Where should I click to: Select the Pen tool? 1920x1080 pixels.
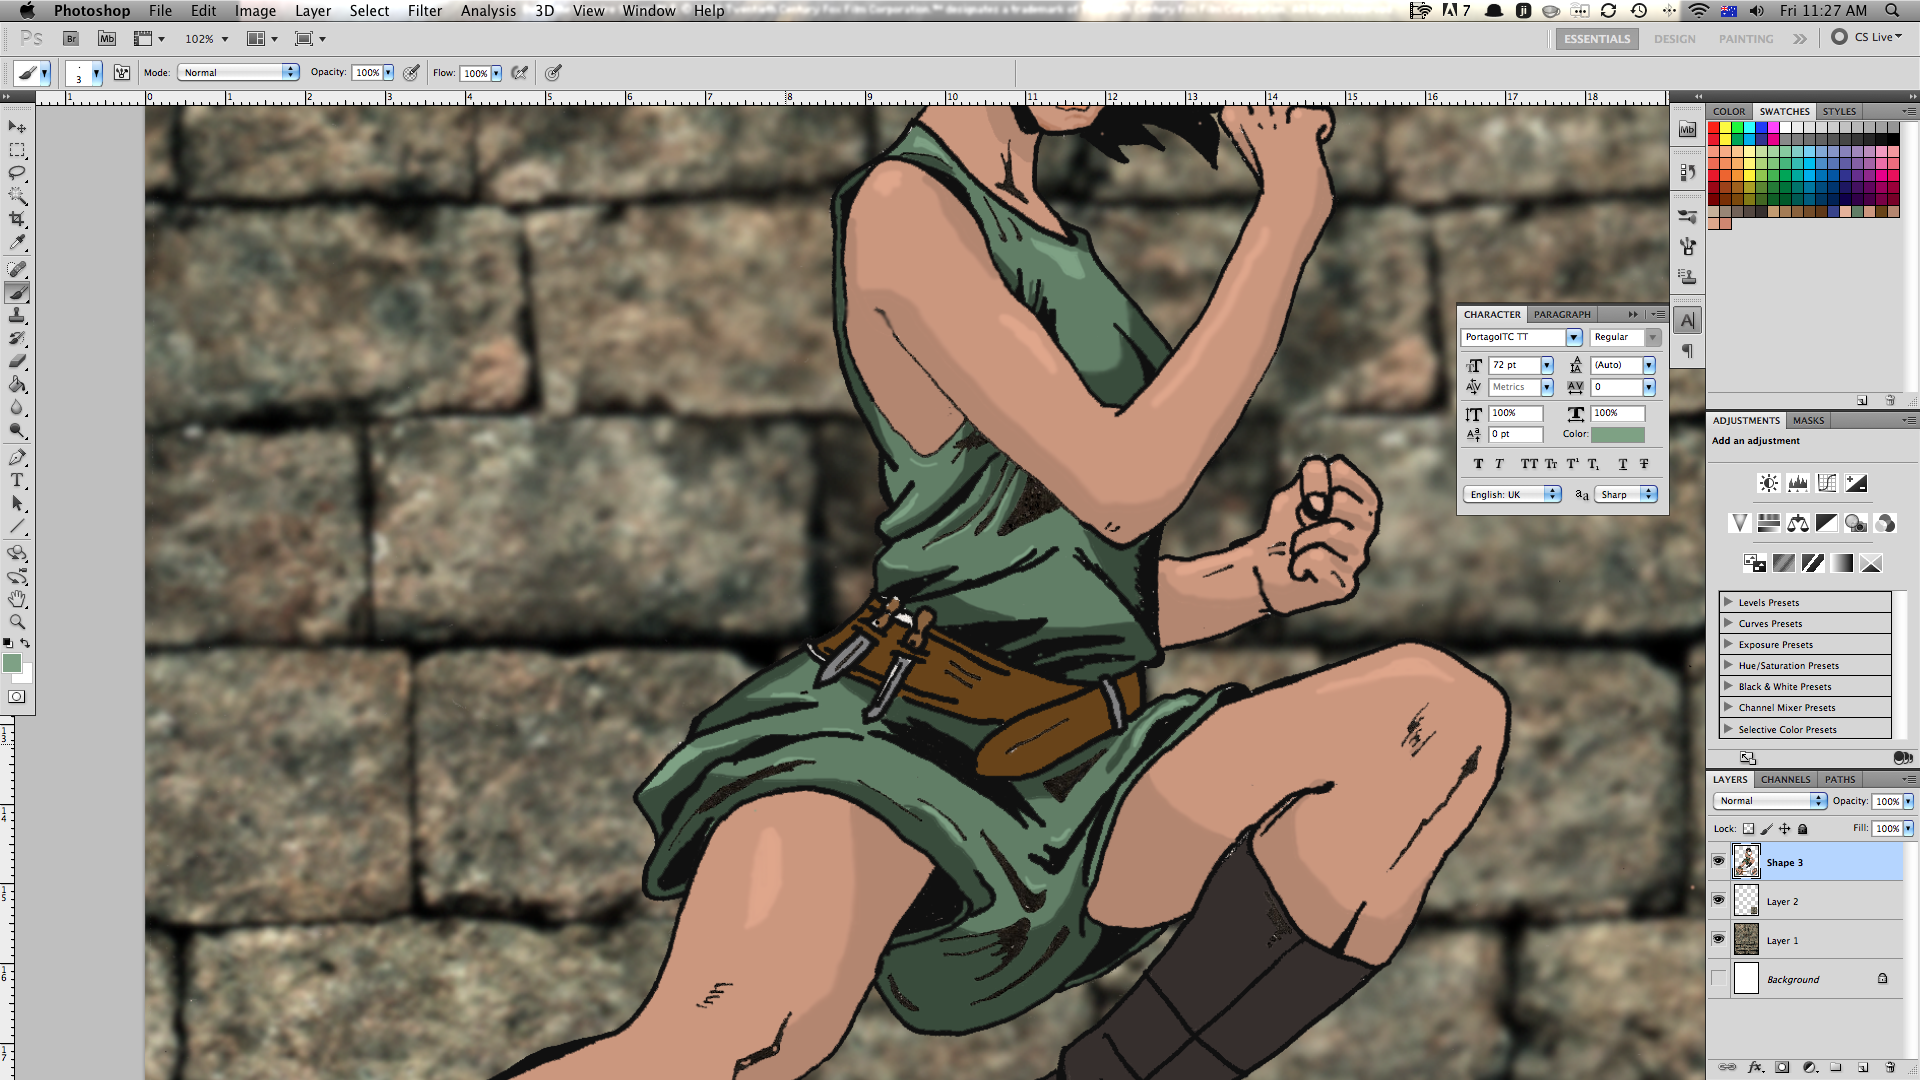pyautogui.click(x=17, y=458)
